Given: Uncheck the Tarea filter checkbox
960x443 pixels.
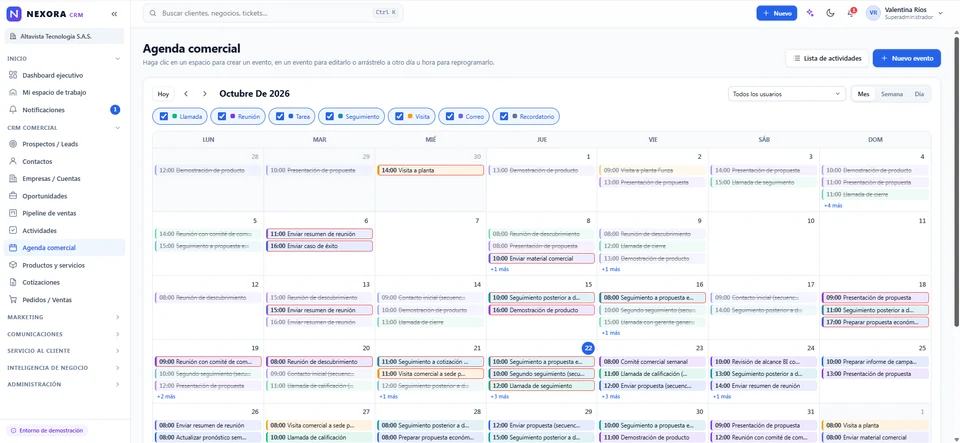Looking at the screenshot, I should pos(280,116).
